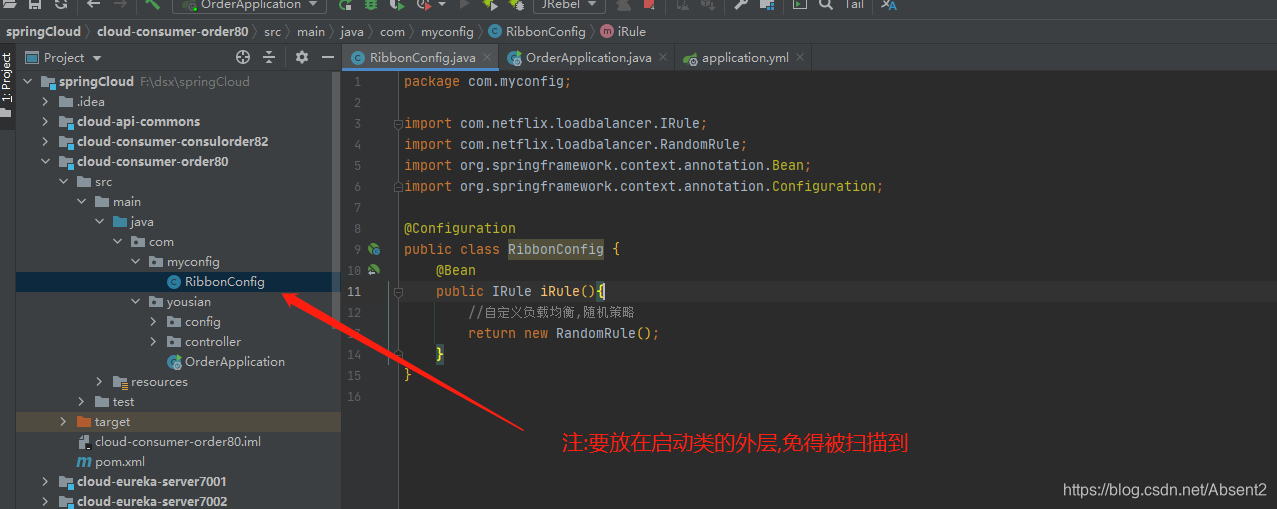This screenshot has width=1277, height=509.
Task: Collapse the com package
Action: 117,242
